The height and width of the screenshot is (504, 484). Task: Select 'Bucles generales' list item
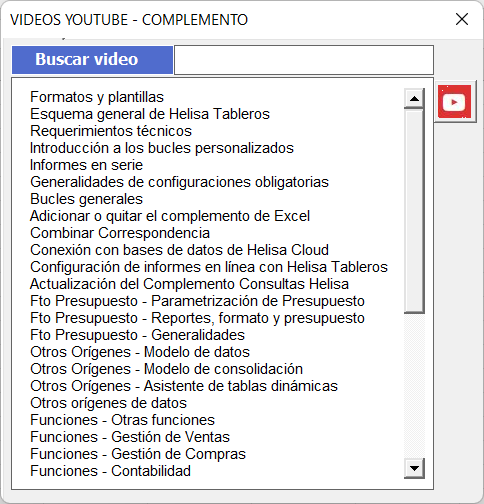coord(86,199)
